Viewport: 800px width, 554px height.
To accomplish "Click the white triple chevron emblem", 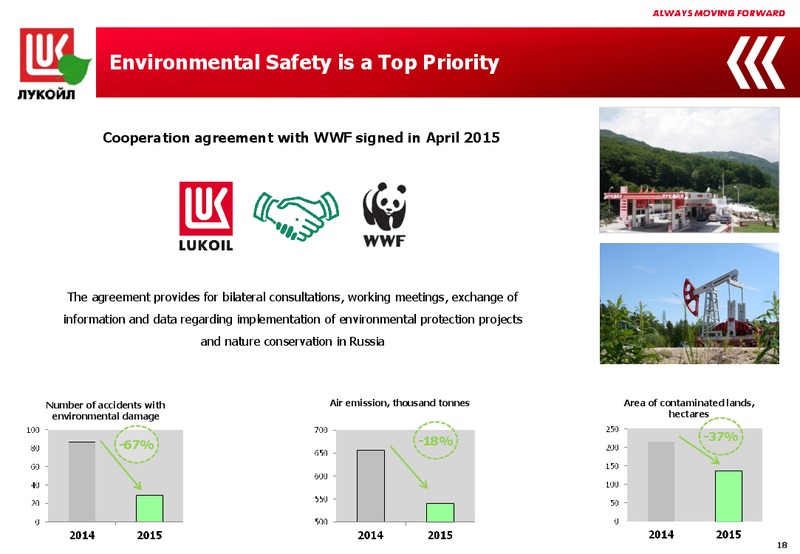I will (x=756, y=62).
